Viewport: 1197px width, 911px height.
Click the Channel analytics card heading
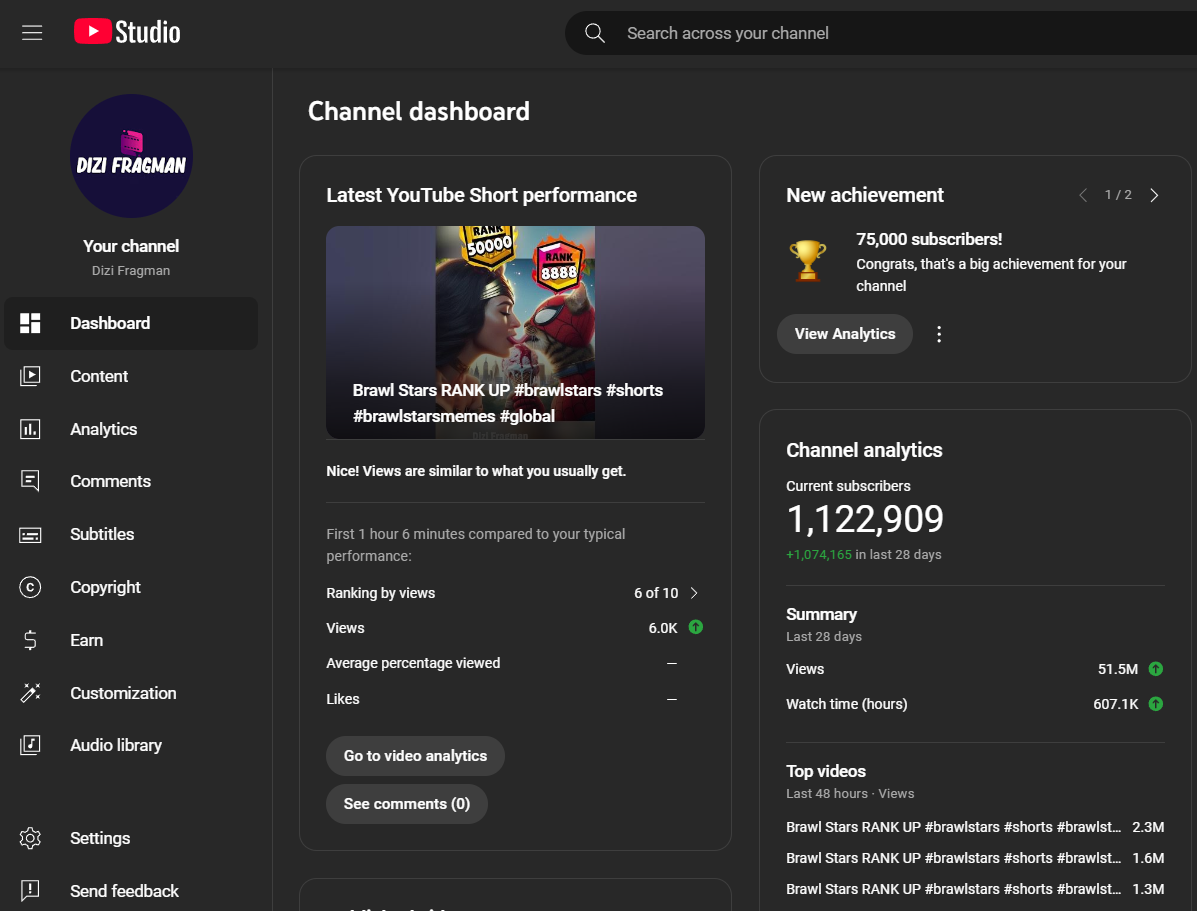864,451
